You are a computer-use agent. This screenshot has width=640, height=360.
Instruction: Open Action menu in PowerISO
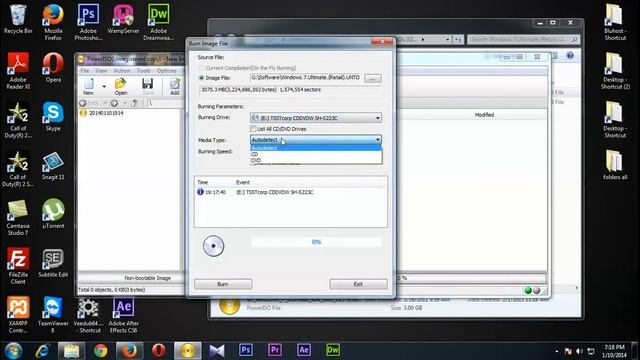click(x=122, y=71)
